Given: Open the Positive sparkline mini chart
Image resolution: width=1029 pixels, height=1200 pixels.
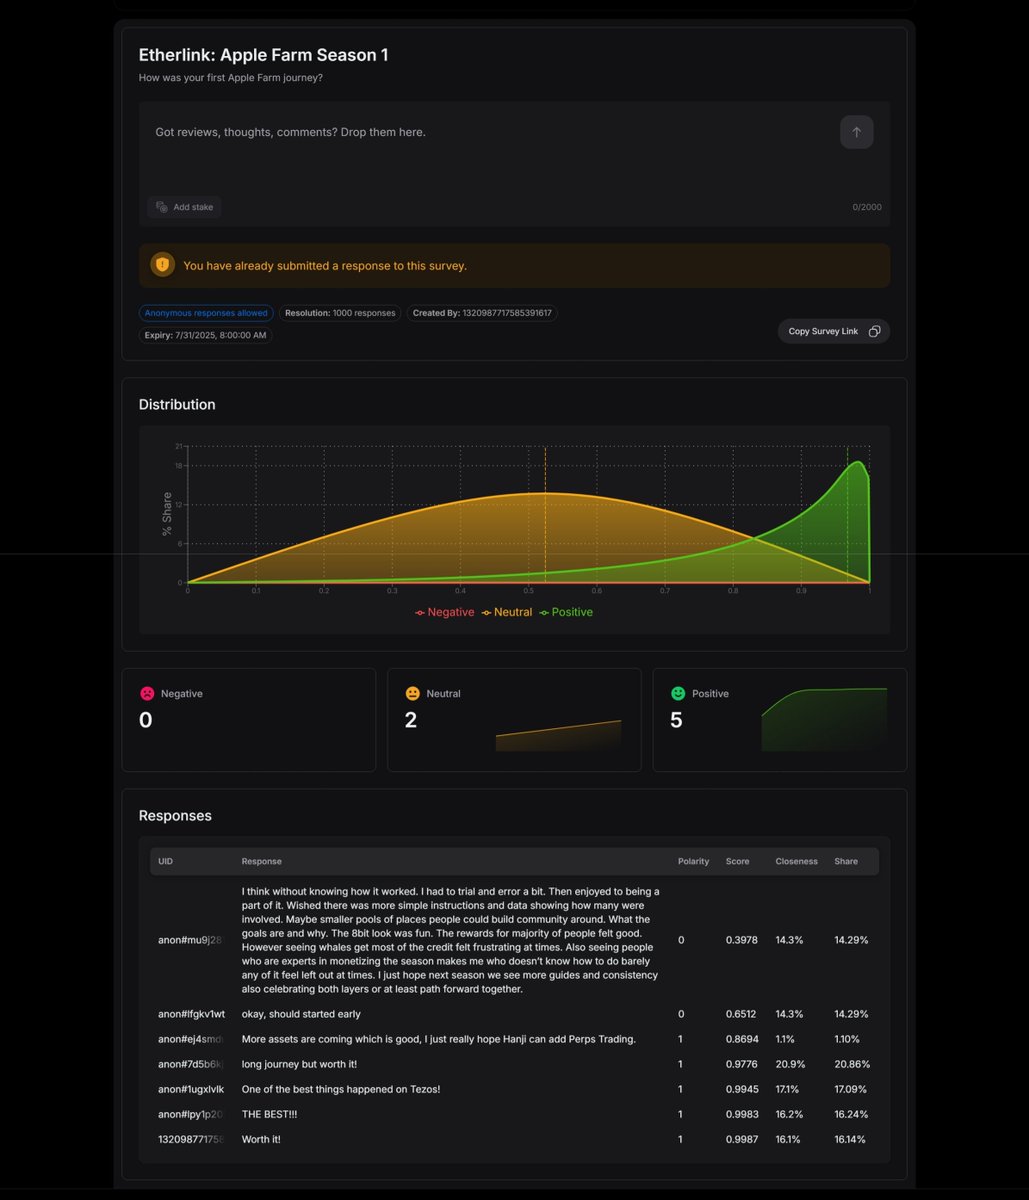Looking at the screenshot, I should (x=824, y=719).
